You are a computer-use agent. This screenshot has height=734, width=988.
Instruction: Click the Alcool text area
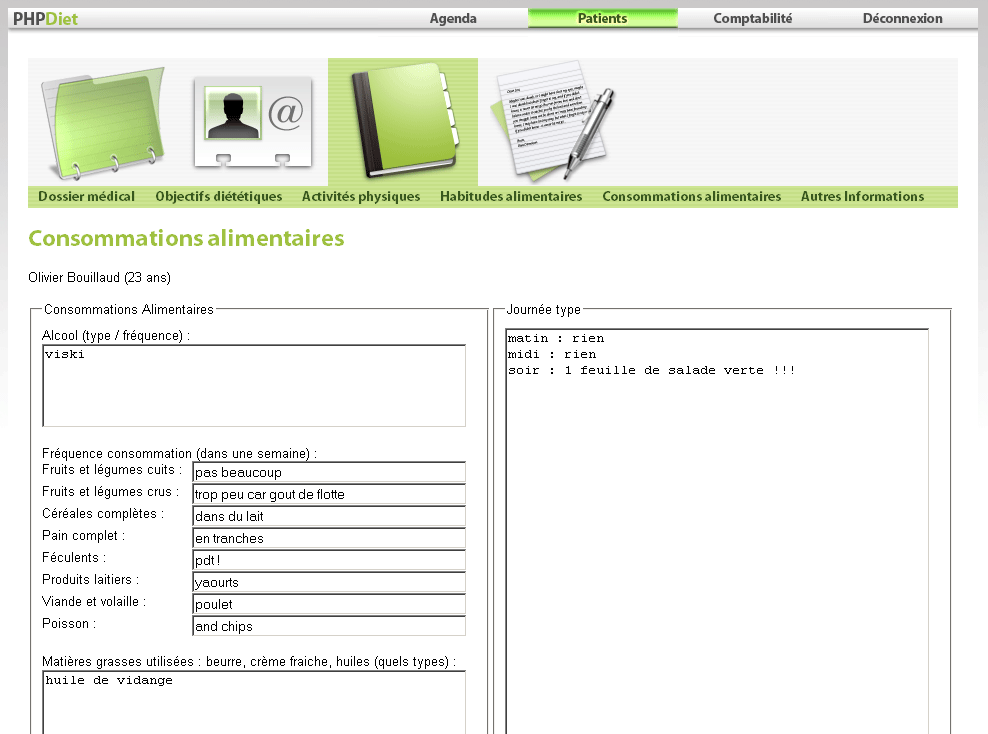click(x=254, y=386)
